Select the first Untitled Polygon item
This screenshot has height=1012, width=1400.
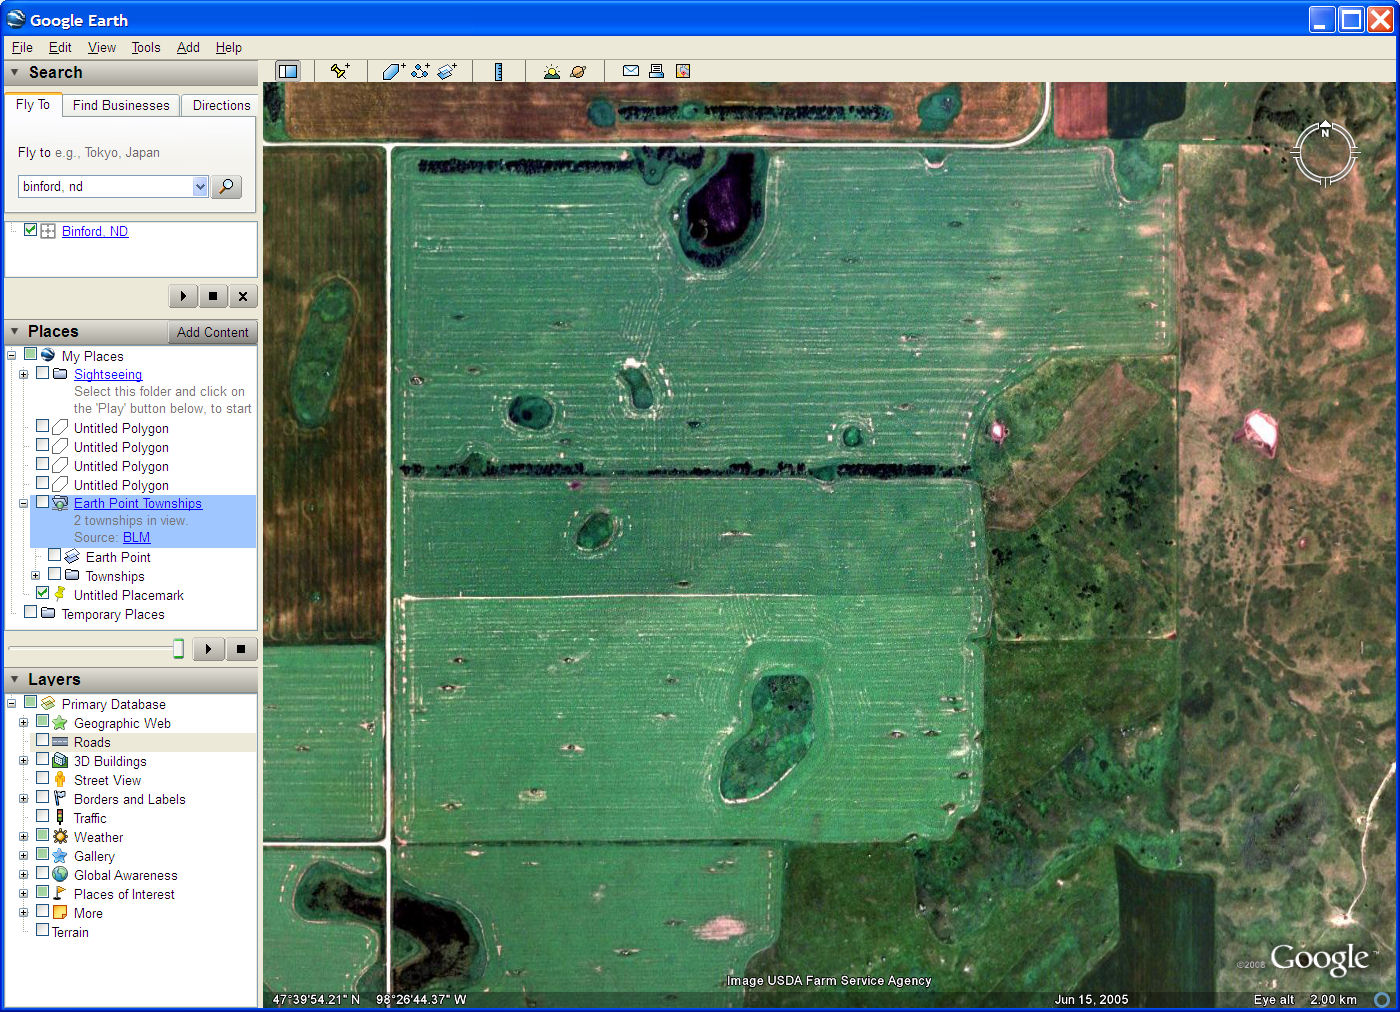[121, 428]
